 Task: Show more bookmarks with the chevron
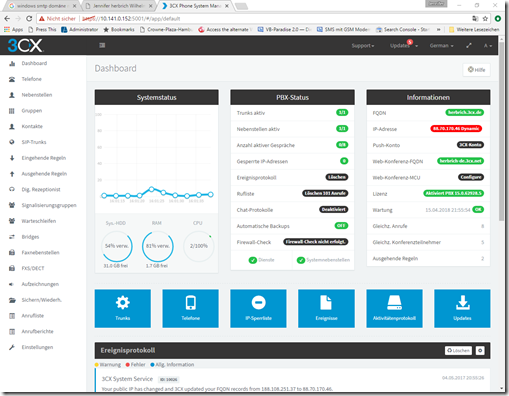[x=439, y=29]
